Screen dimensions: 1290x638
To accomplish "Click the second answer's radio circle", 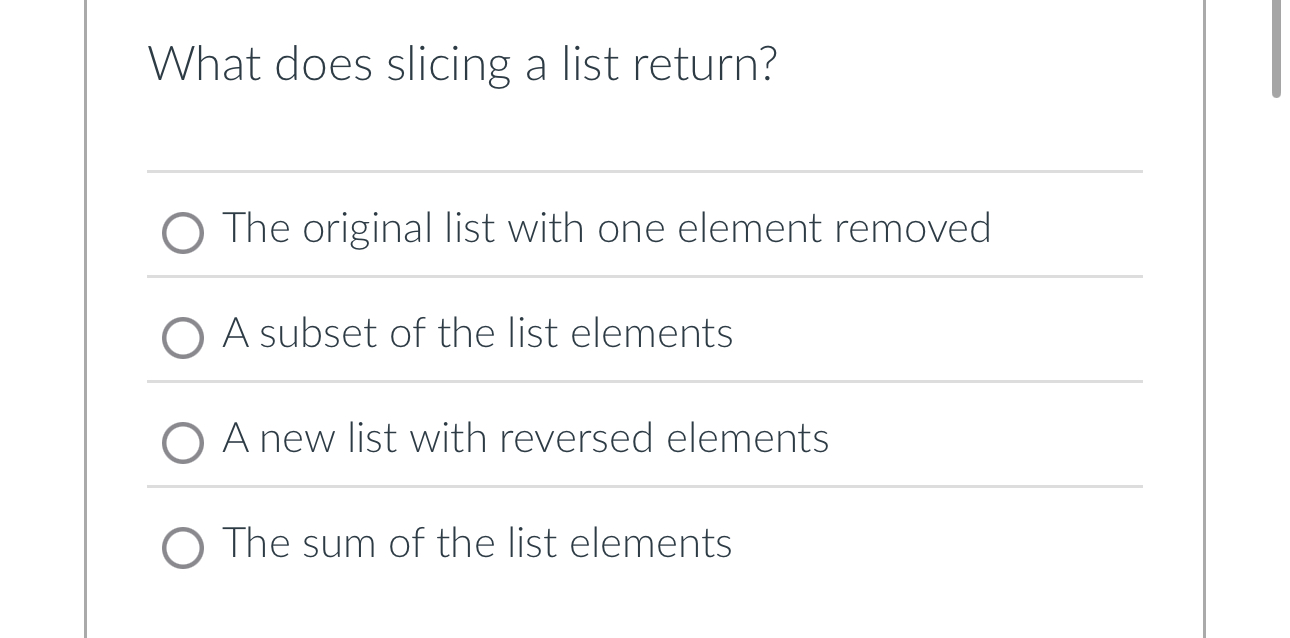I will pyautogui.click(x=182, y=339).
